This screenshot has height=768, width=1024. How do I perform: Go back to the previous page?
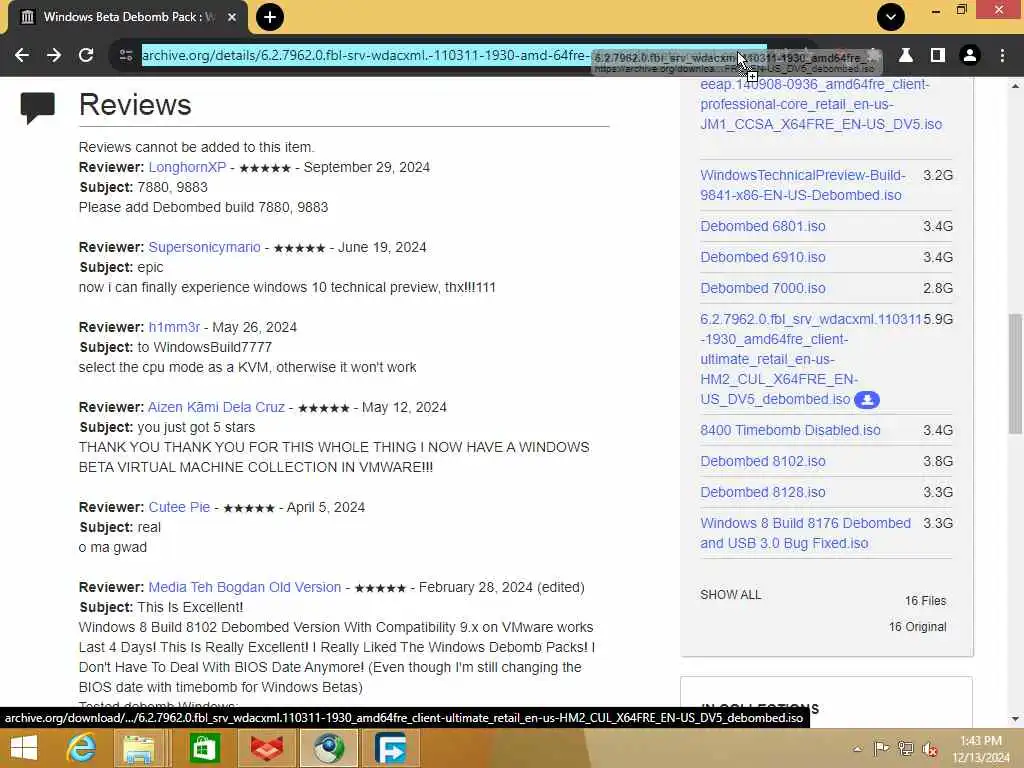point(22,56)
